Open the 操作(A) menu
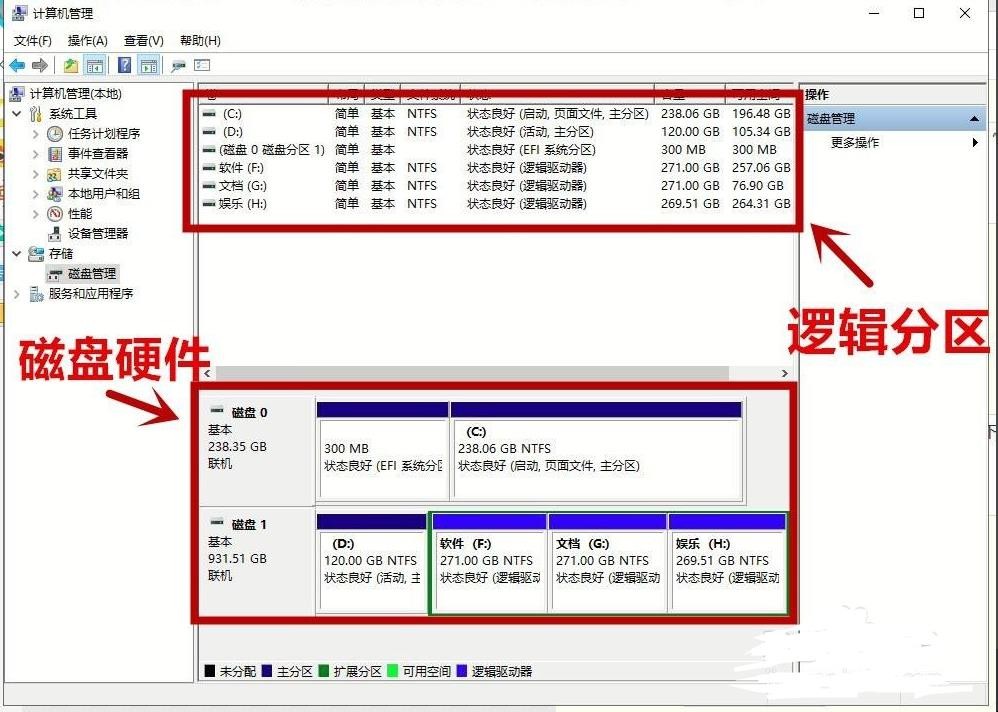The image size is (998, 712). point(87,41)
